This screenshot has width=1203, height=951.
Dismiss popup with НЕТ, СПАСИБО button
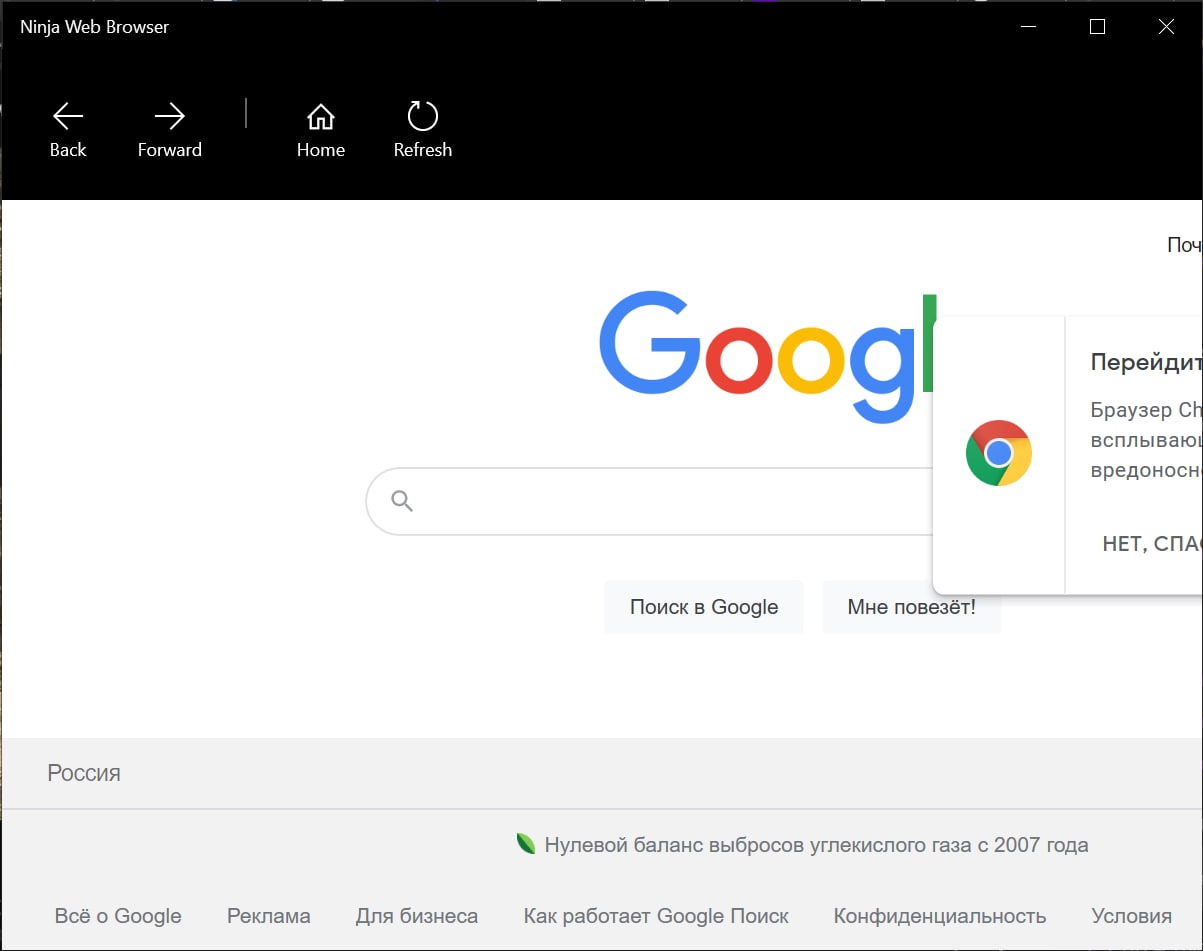coord(1152,545)
